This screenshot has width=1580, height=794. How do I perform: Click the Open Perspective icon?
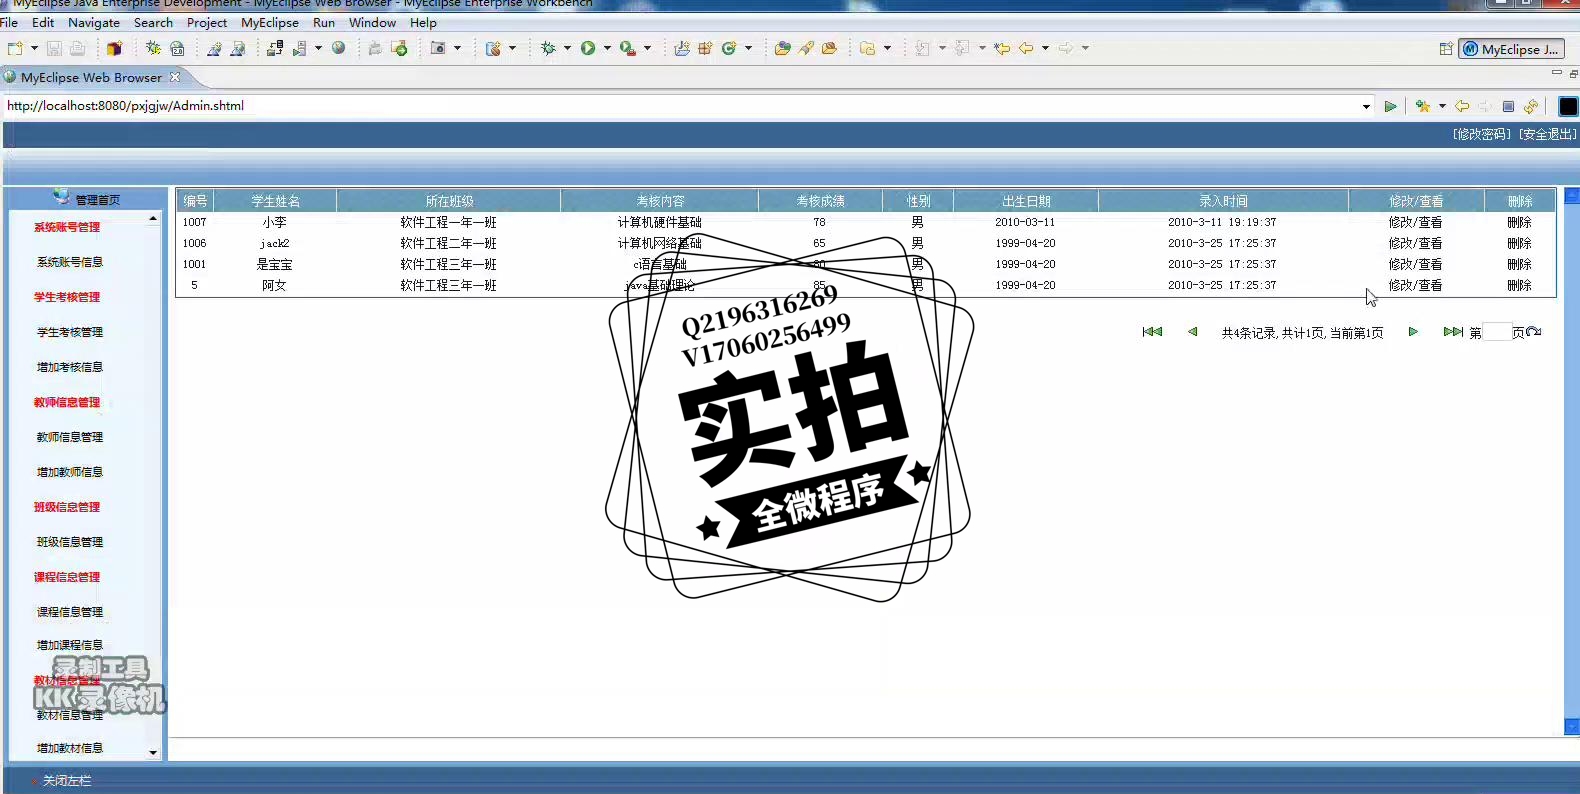click(x=1446, y=48)
